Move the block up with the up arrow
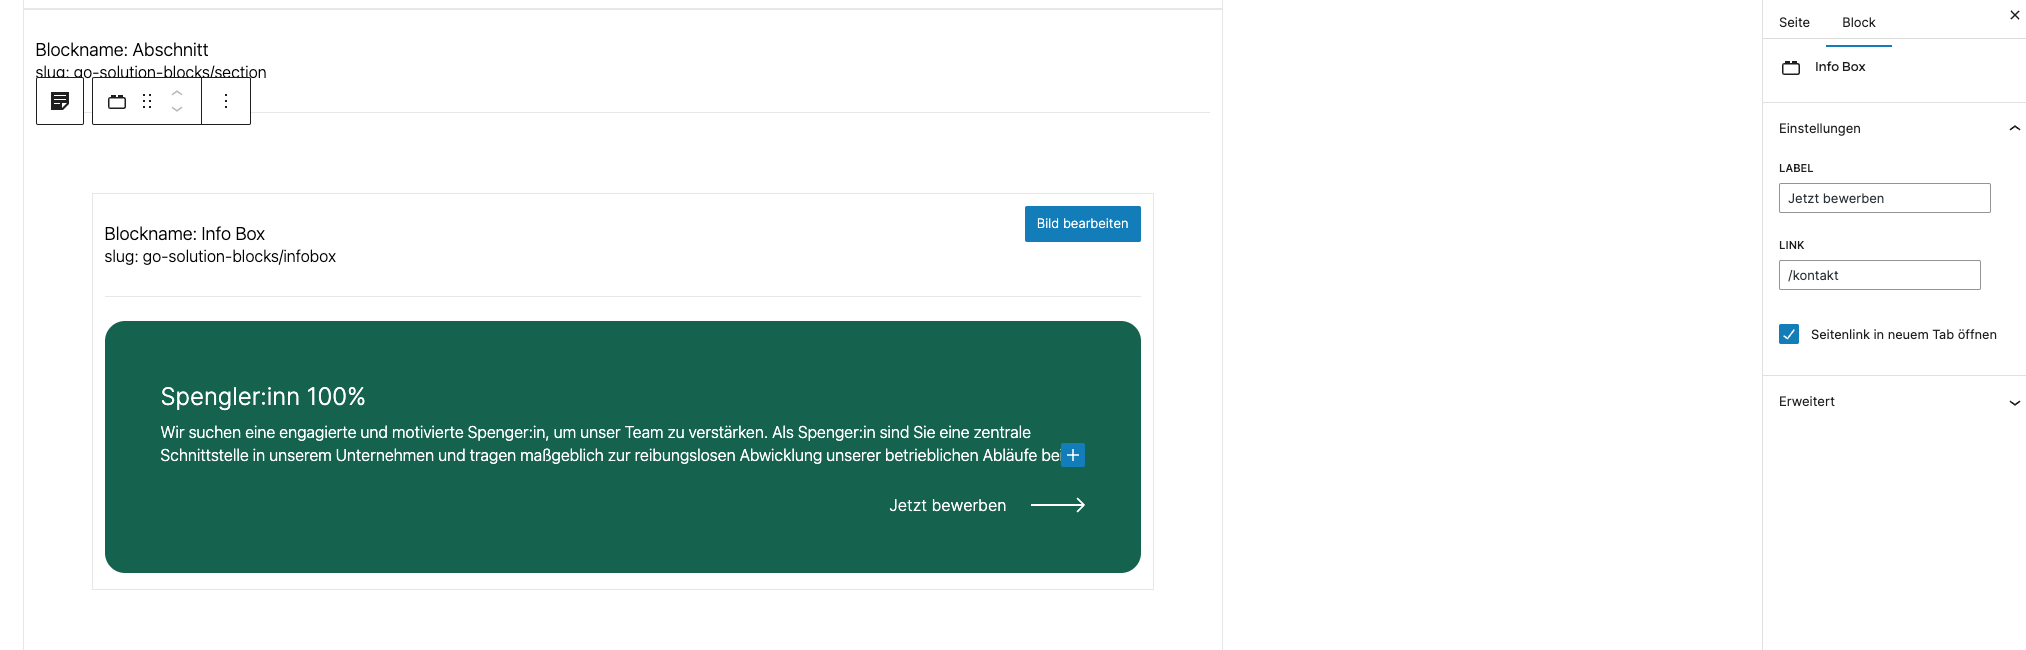This screenshot has width=2026, height=650. [x=177, y=92]
